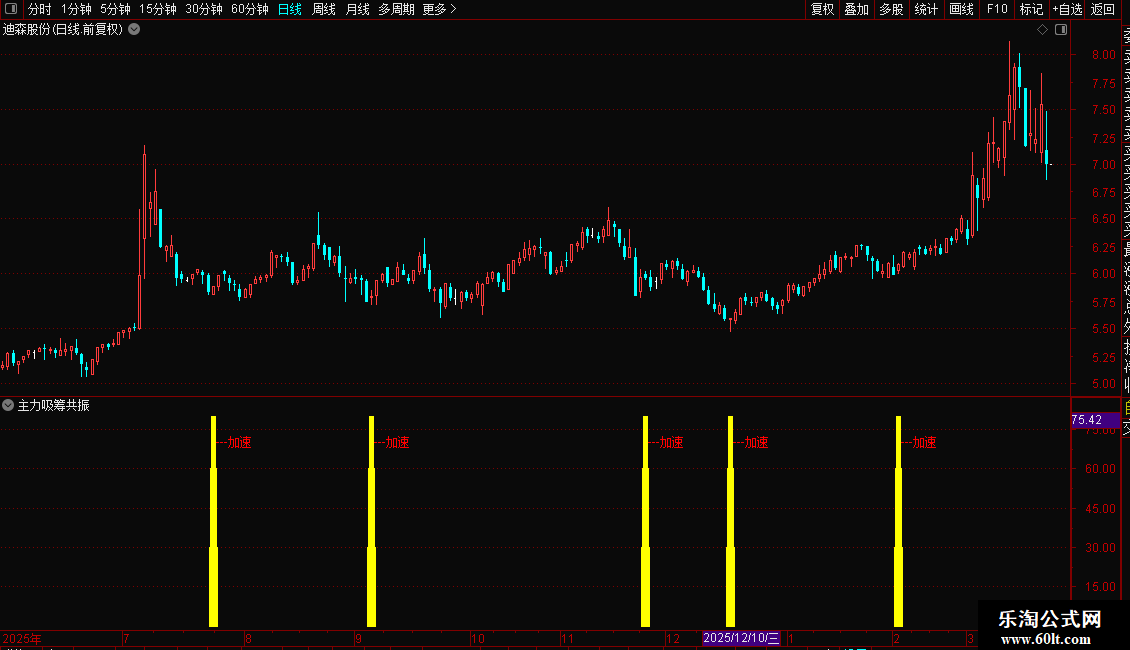Click the 加速 label beside 2025/12/10 bar
This screenshot has width=1130, height=650.
756,442
